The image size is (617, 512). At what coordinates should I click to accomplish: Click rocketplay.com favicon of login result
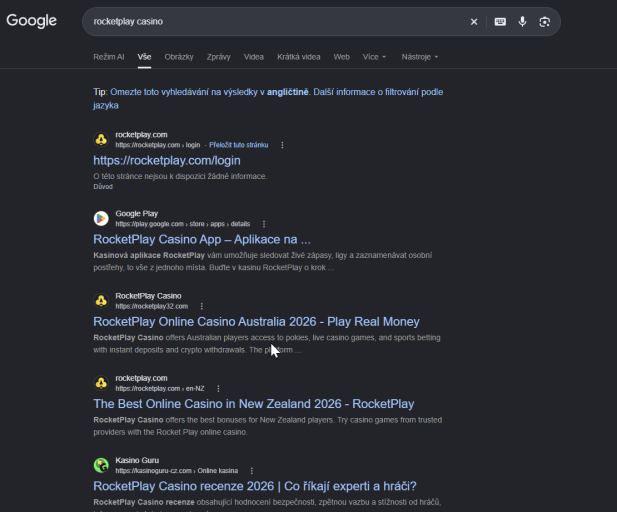click(101, 139)
